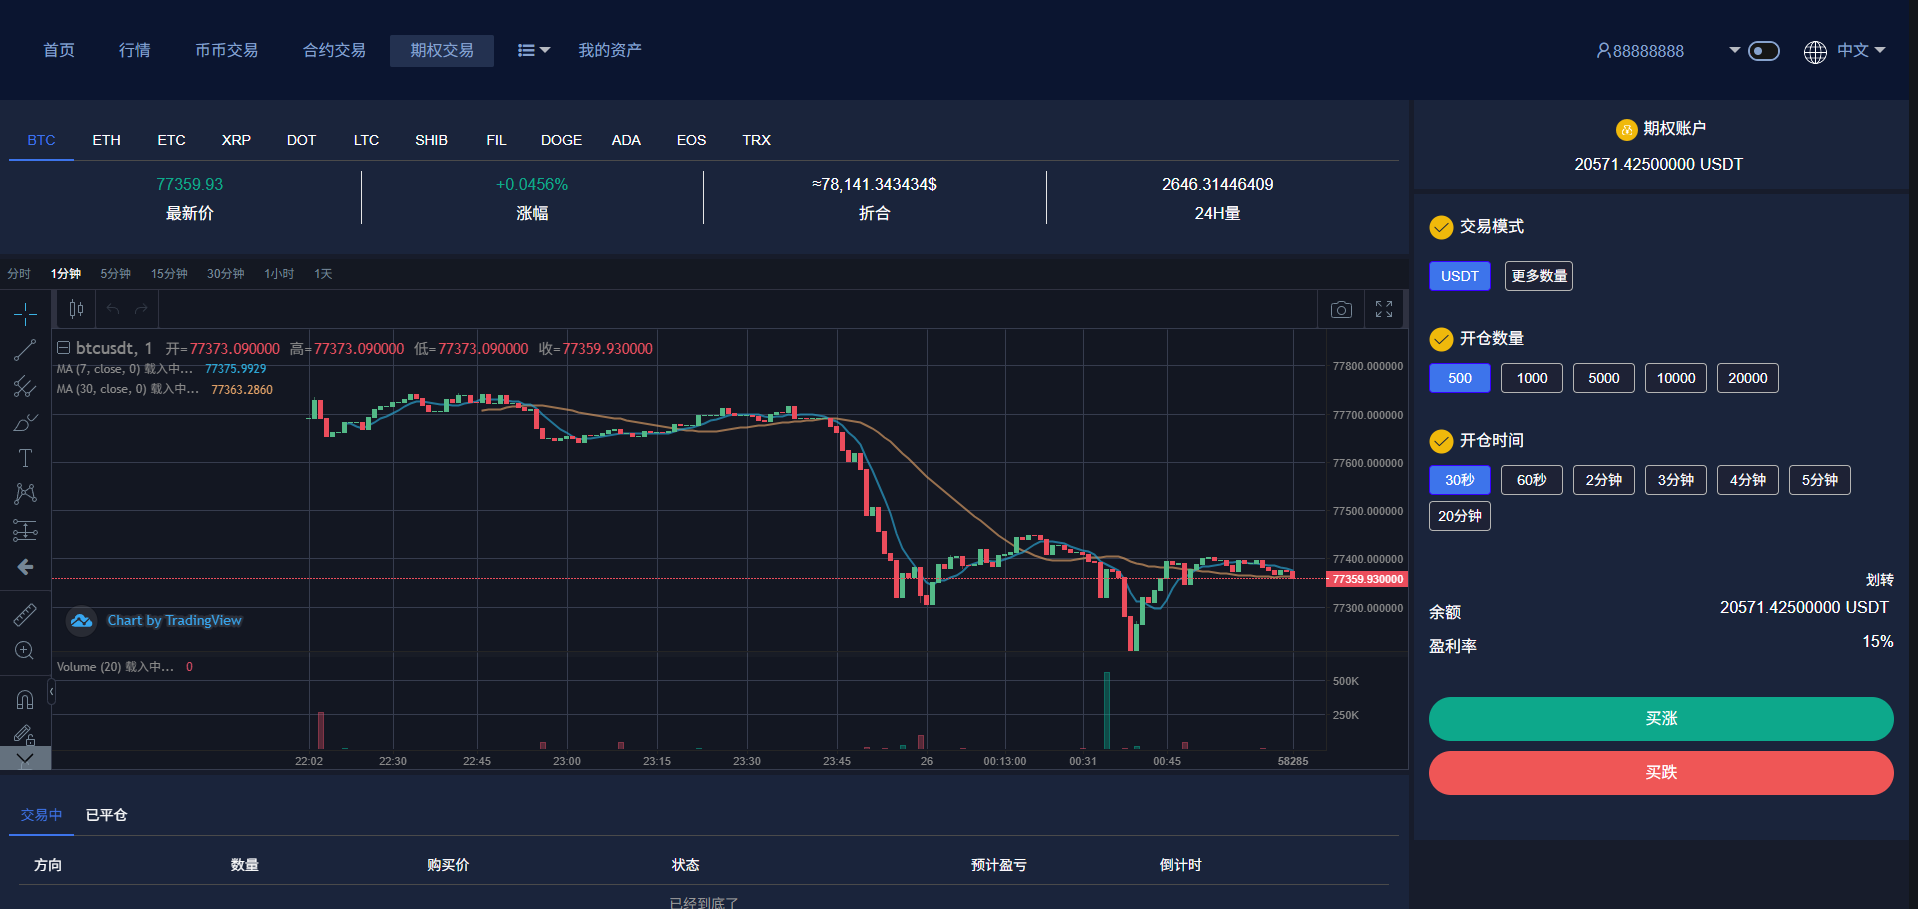1918x909 pixels.
Task: Toggle the dark mode switch
Action: (x=1763, y=51)
